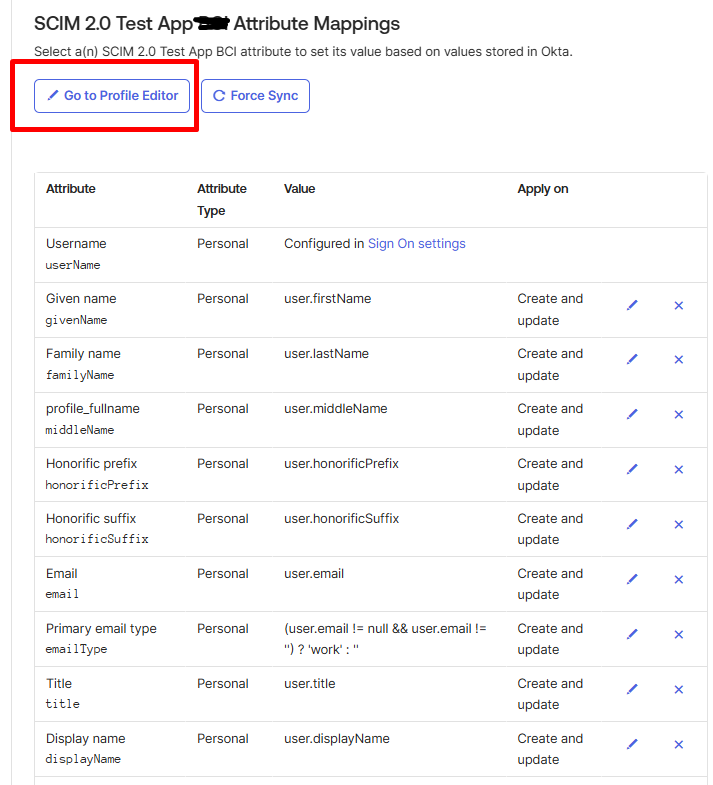The image size is (713, 785).
Task: Open Go to Profile Editor
Action: 112,96
